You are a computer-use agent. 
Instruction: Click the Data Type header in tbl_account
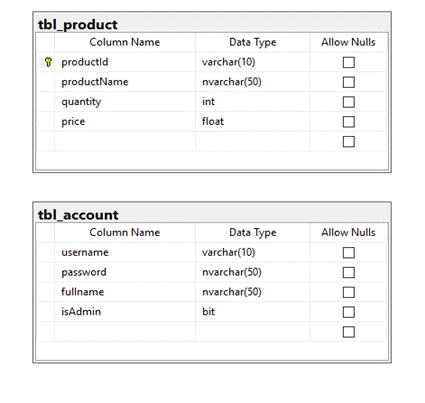point(253,233)
